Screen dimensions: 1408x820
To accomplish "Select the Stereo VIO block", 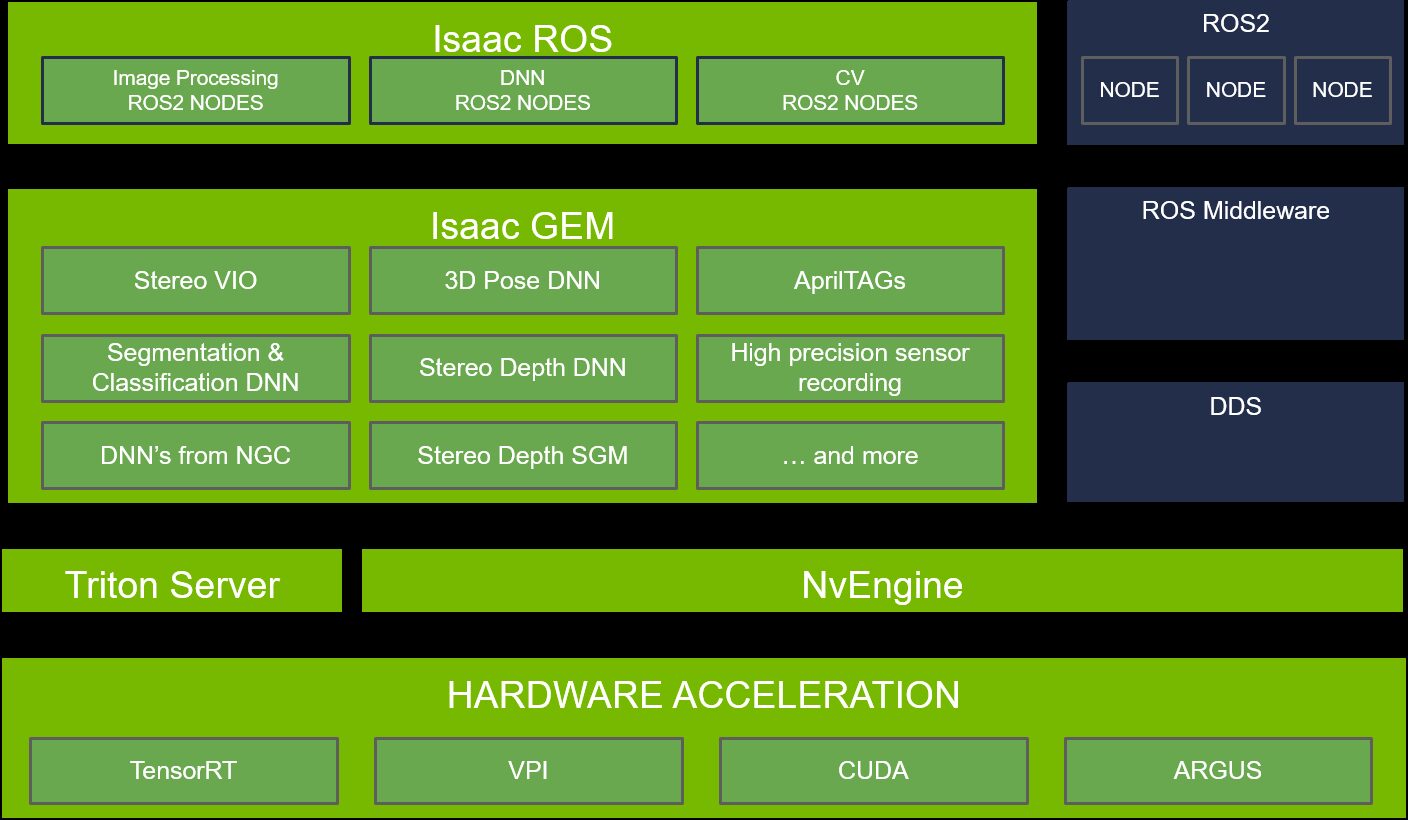I will pyautogui.click(x=195, y=280).
